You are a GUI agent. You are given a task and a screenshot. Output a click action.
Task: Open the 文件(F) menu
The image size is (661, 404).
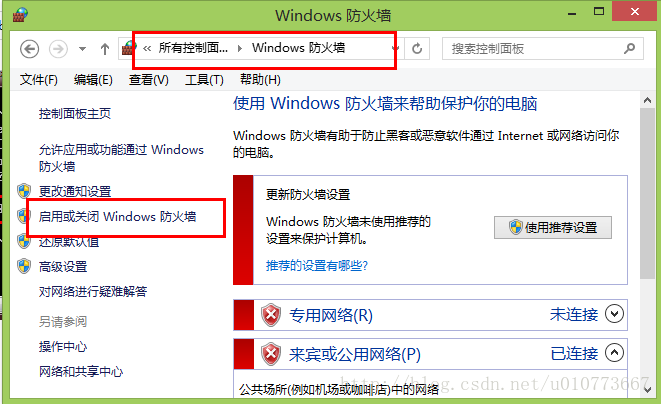tap(38, 79)
